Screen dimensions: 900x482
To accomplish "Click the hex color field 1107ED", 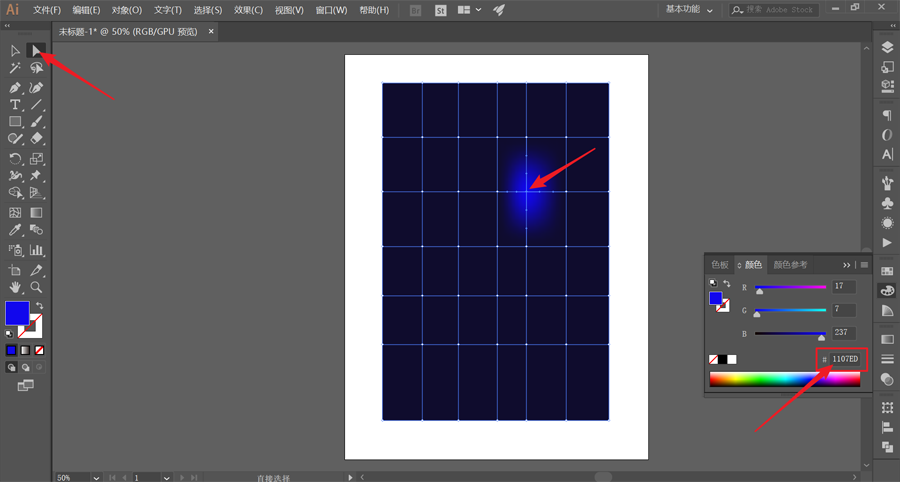I will point(845,359).
